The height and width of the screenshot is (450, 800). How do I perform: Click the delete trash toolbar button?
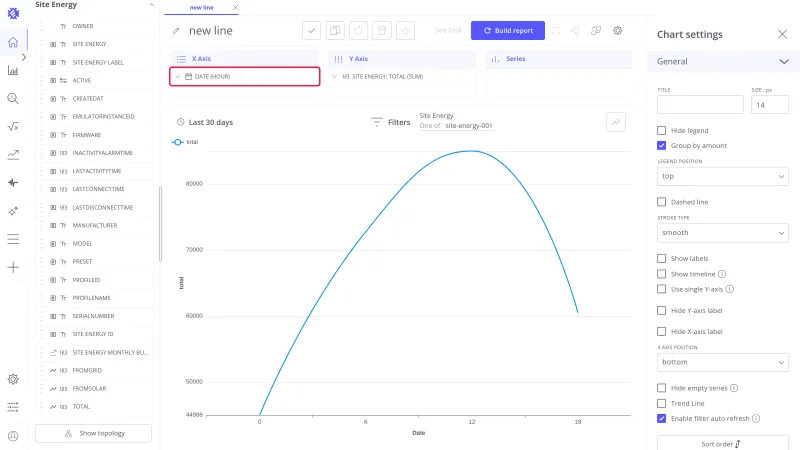(x=382, y=31)
